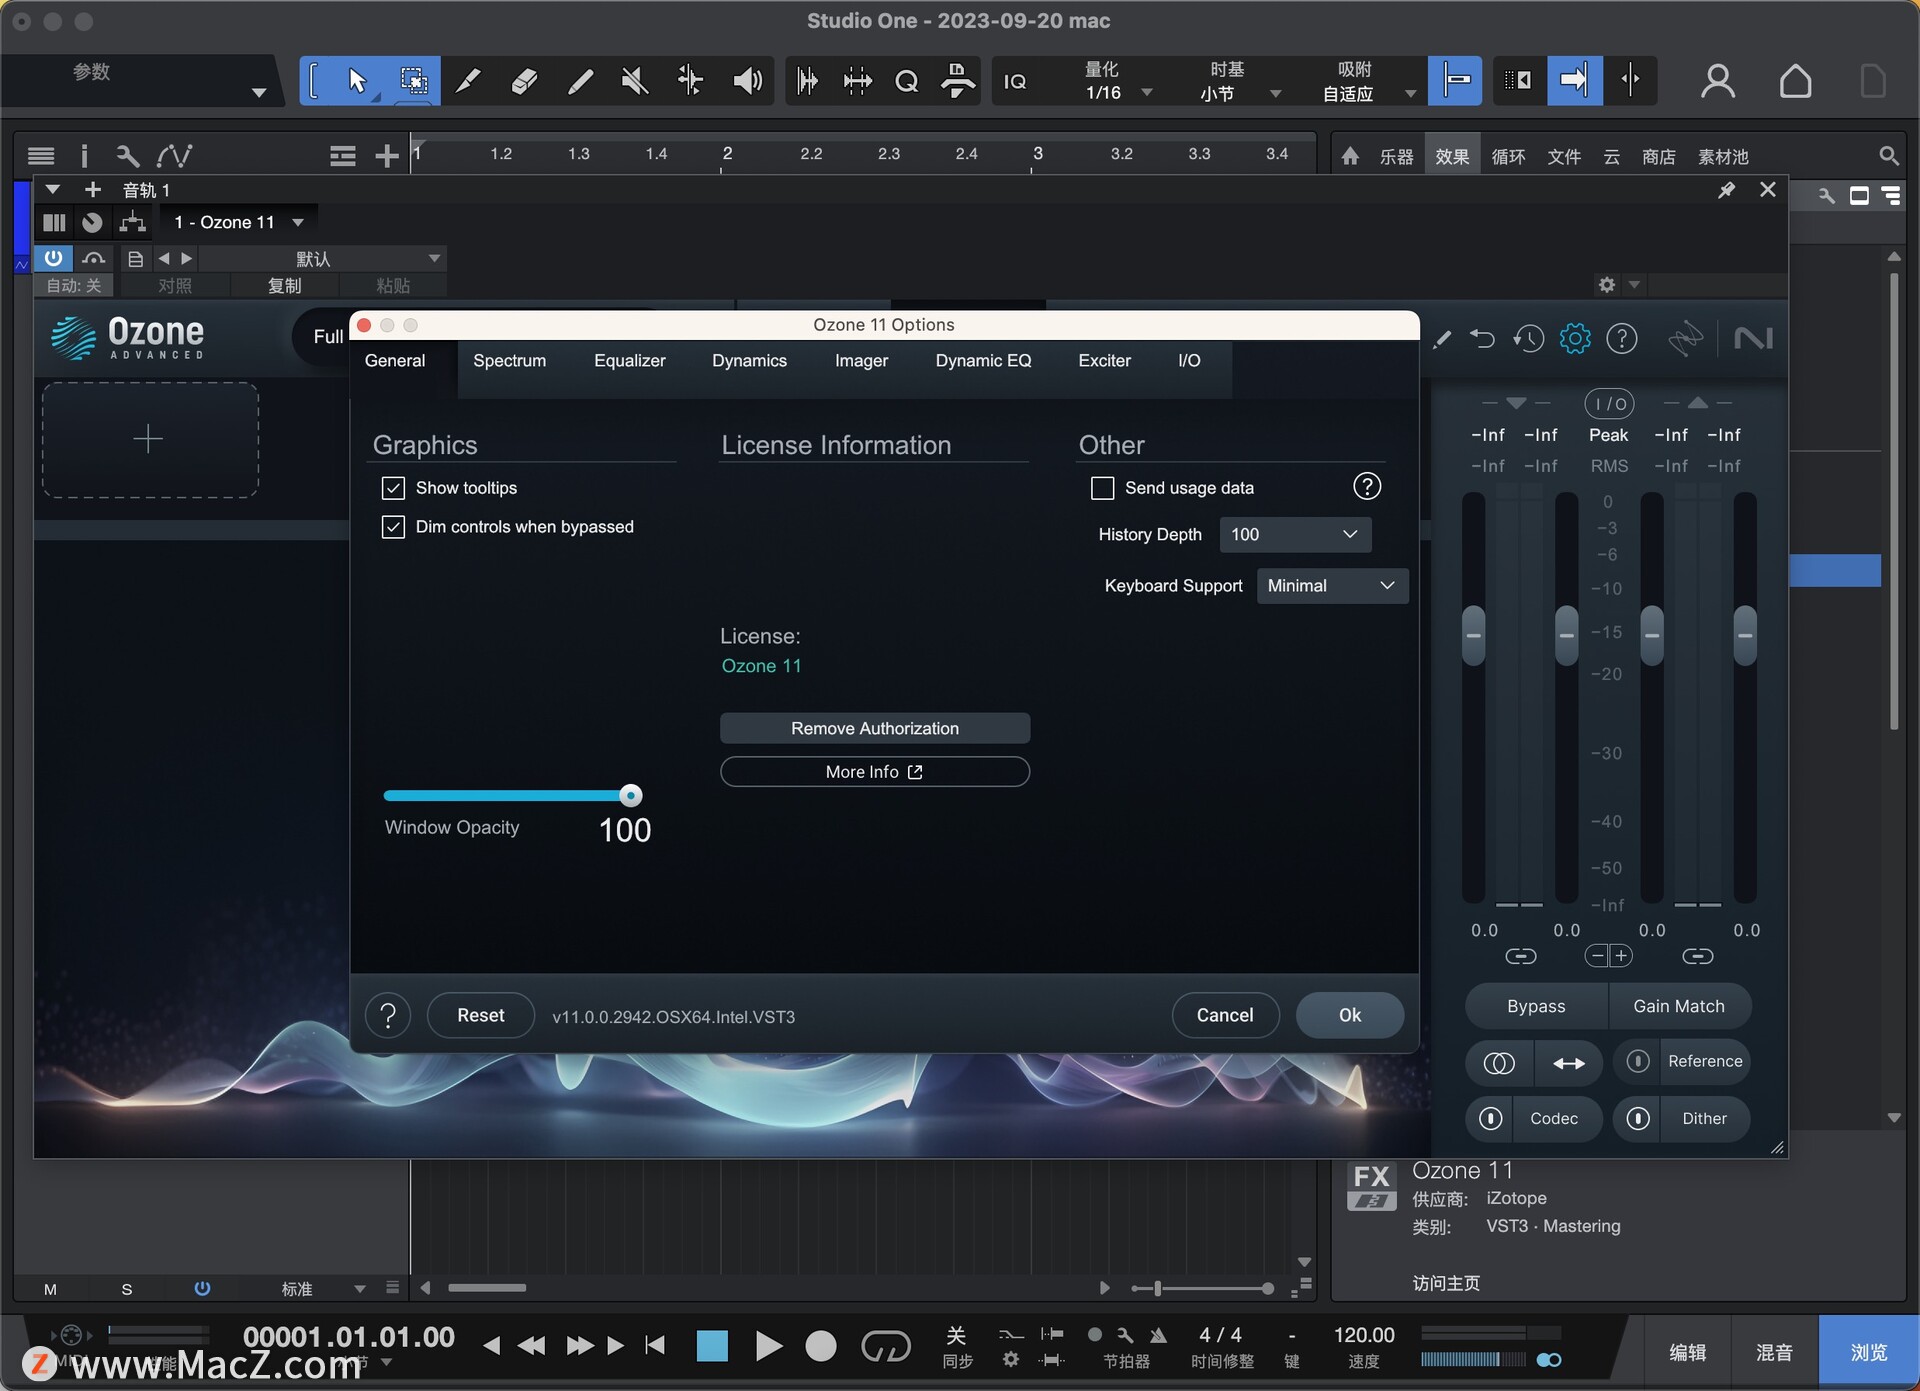Click Cancel in Options dialog

tap(1225, 1016)
